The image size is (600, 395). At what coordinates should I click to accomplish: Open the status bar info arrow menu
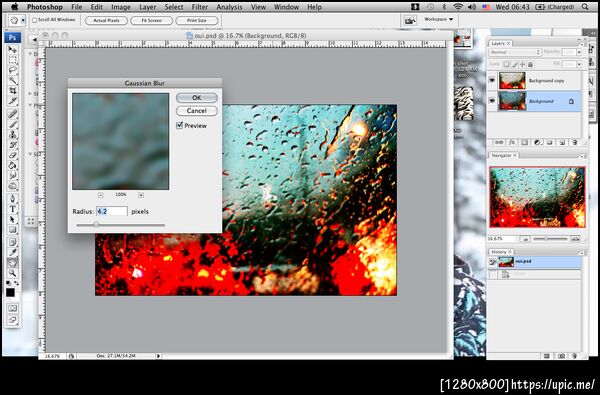[158, 356]
